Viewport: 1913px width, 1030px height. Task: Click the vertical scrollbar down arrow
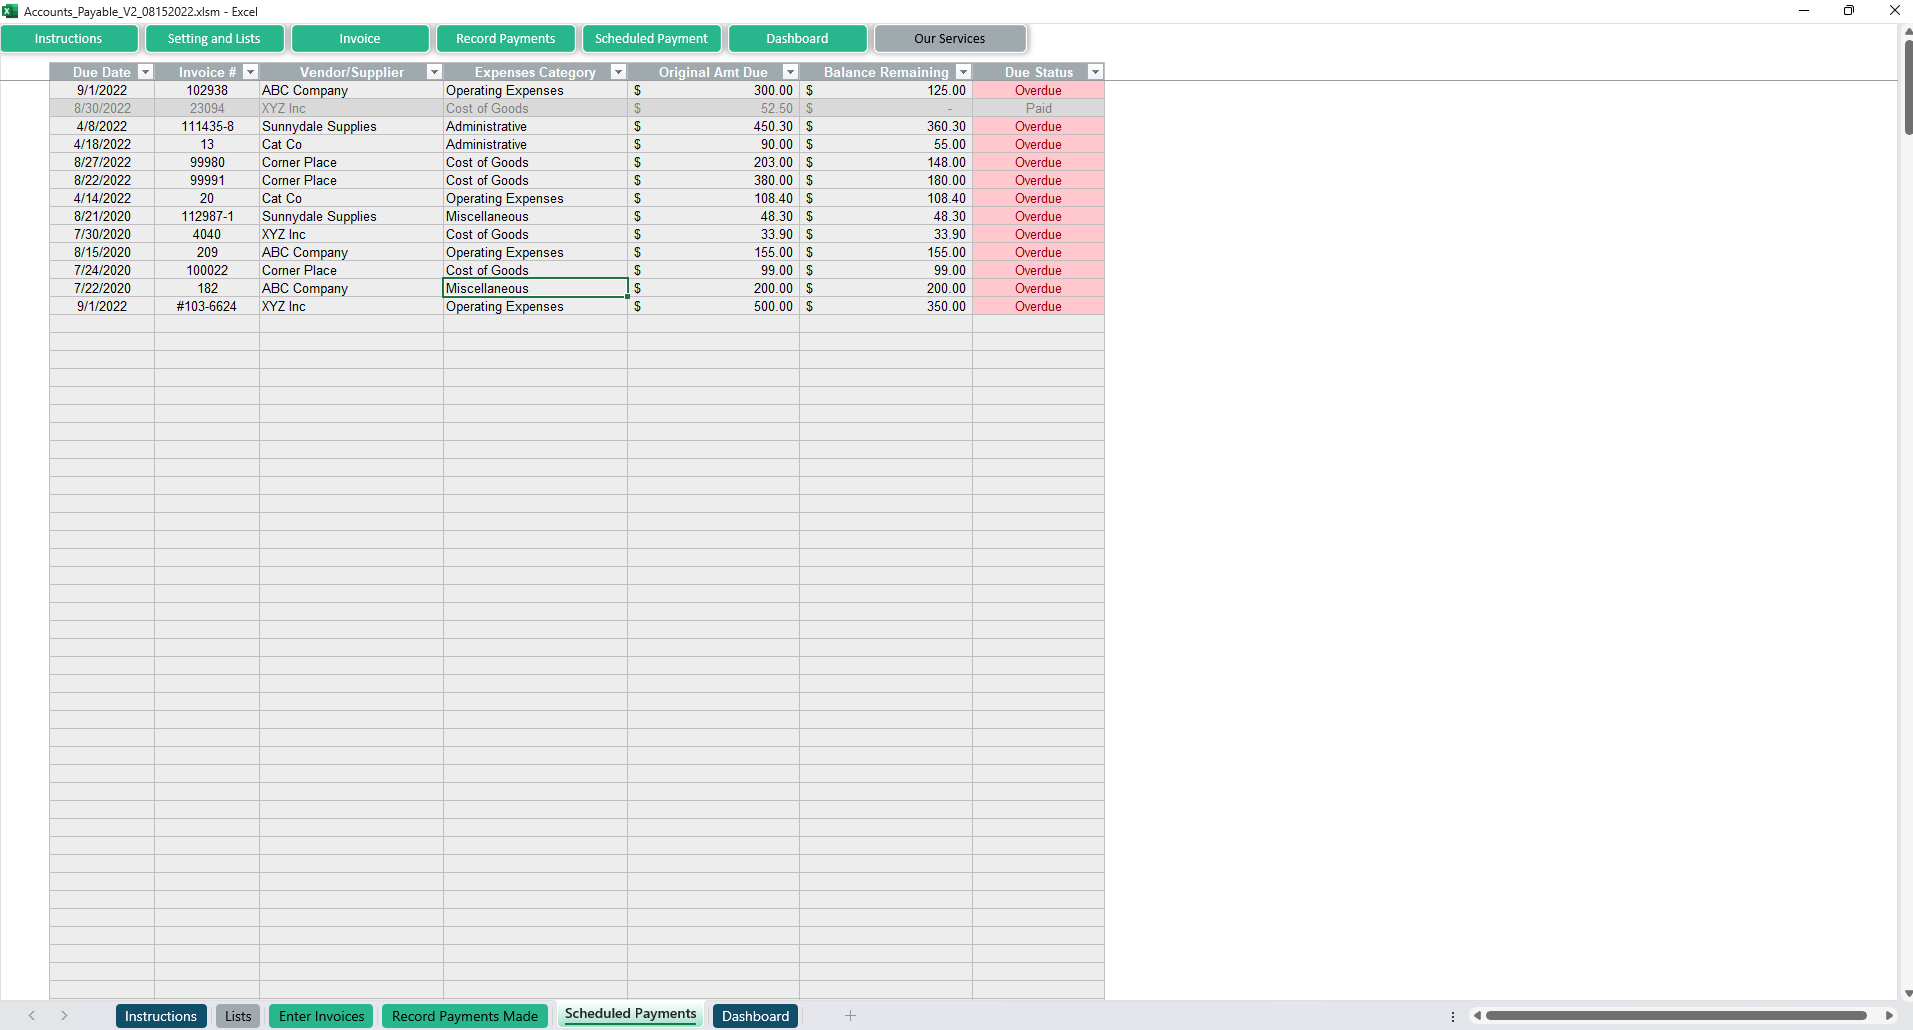point(1907,993)
